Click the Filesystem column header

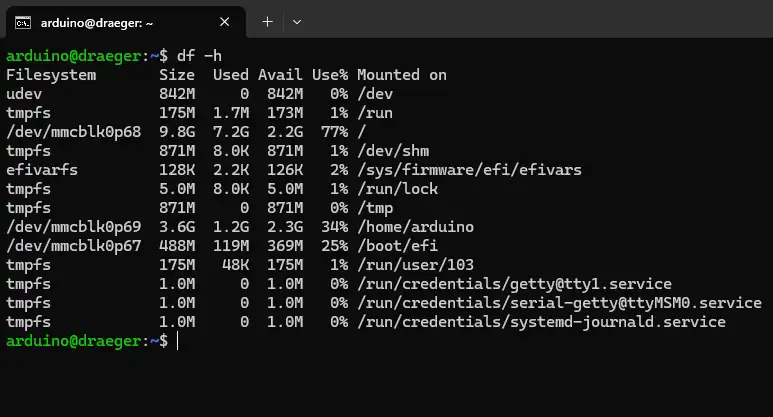[51, 75]
